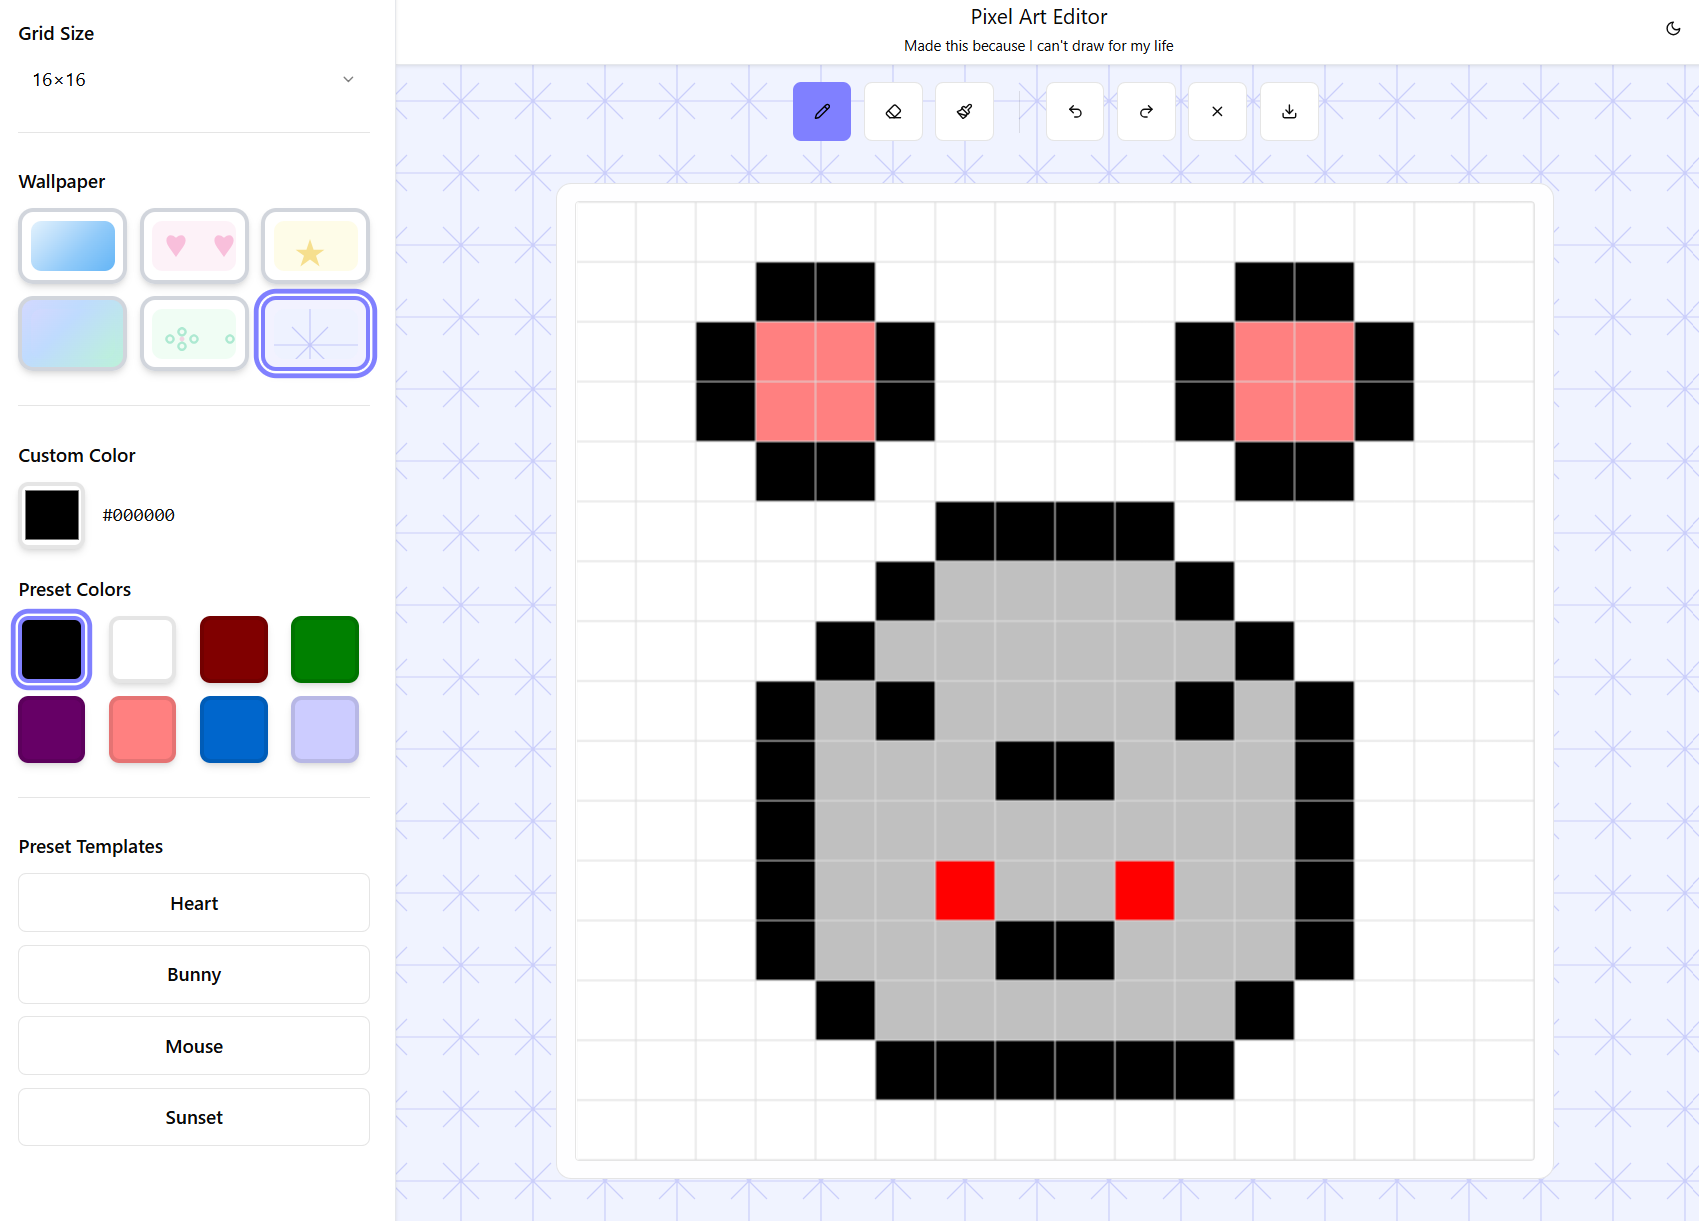
Task: Select the paint fill tool
Action: 964,111
